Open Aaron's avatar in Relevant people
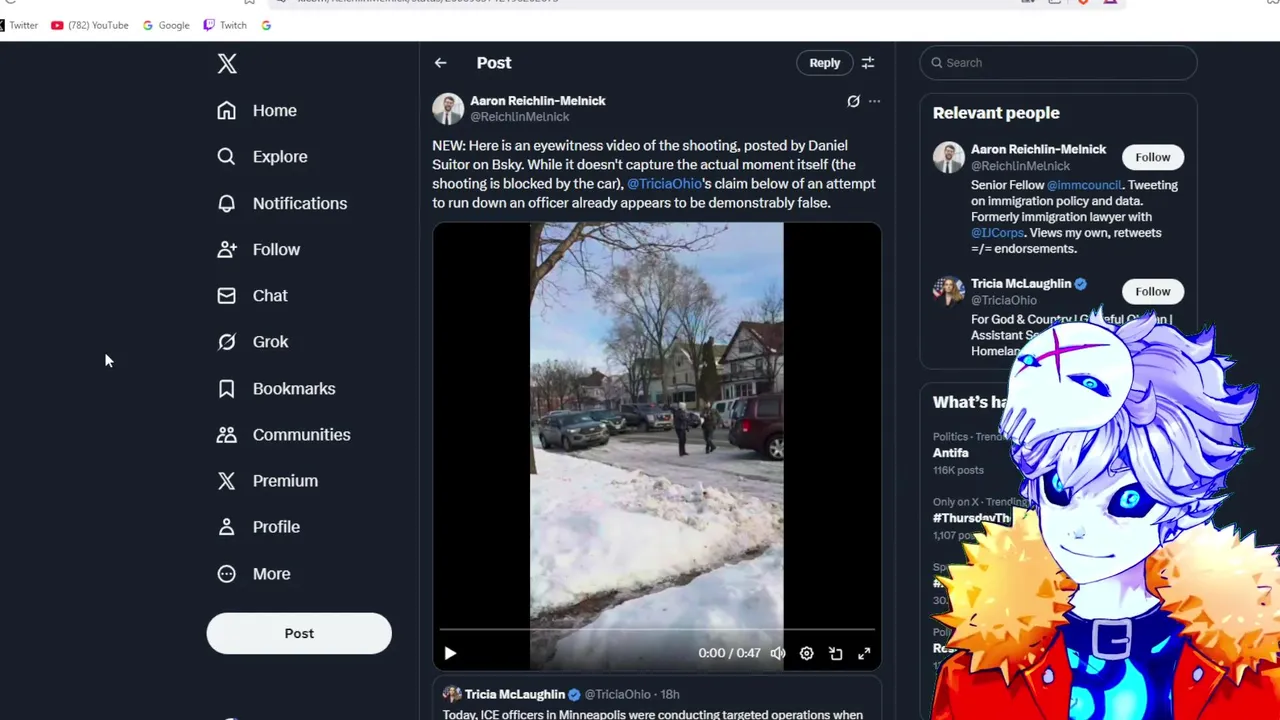 (949, 157)
